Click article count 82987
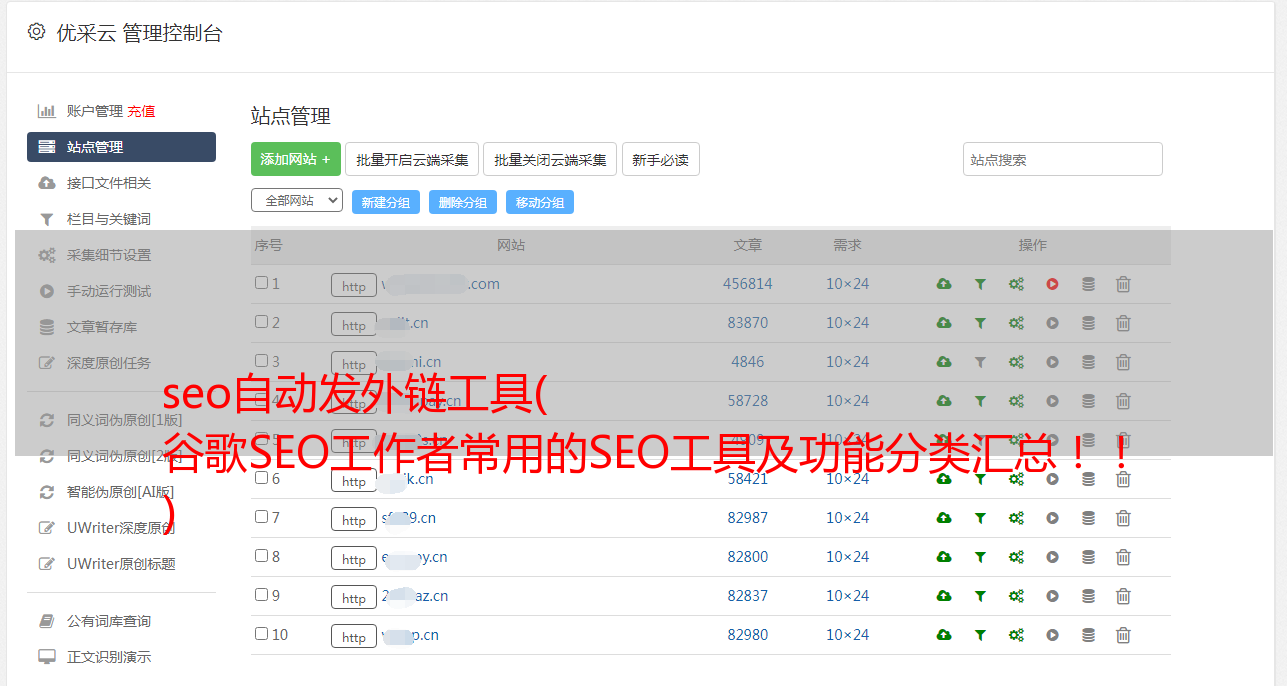Image resolution: width=1287 pixels, height=686 pixels. tap(748, 518)
